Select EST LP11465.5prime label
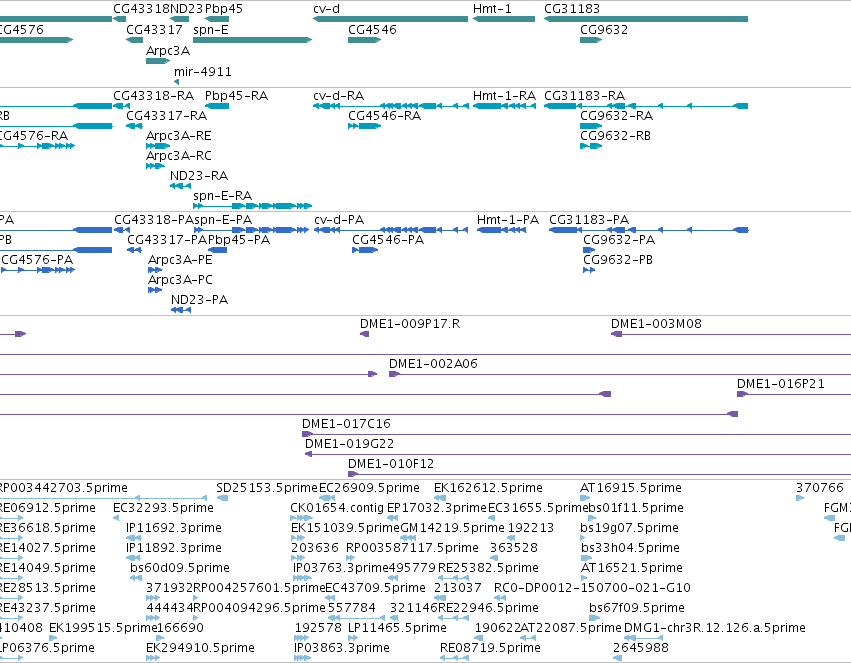Screen dimensions: 851x663 (x=397, y=628)
